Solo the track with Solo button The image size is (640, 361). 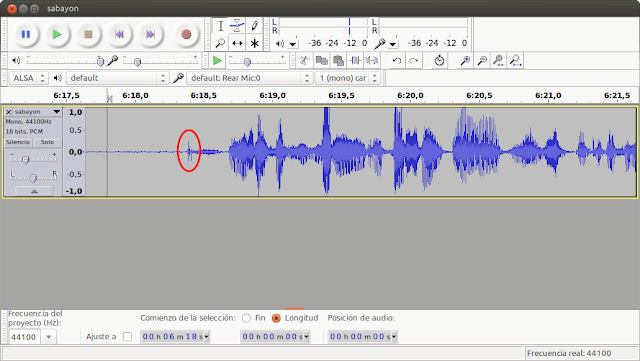[47, 142]
